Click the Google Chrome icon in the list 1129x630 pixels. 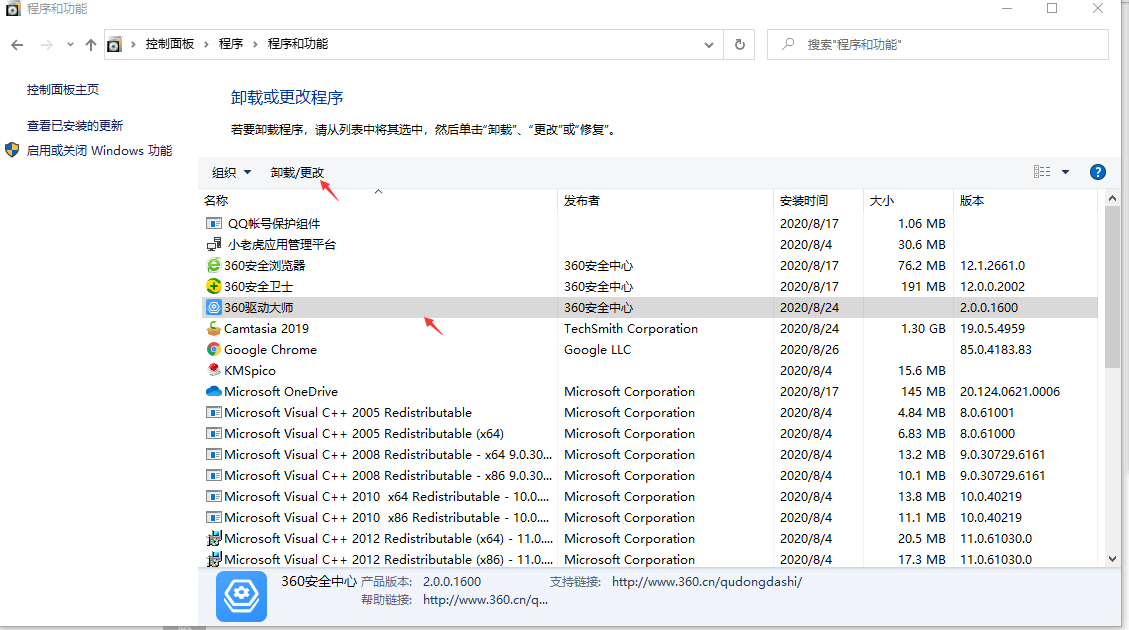coord(214,349)
